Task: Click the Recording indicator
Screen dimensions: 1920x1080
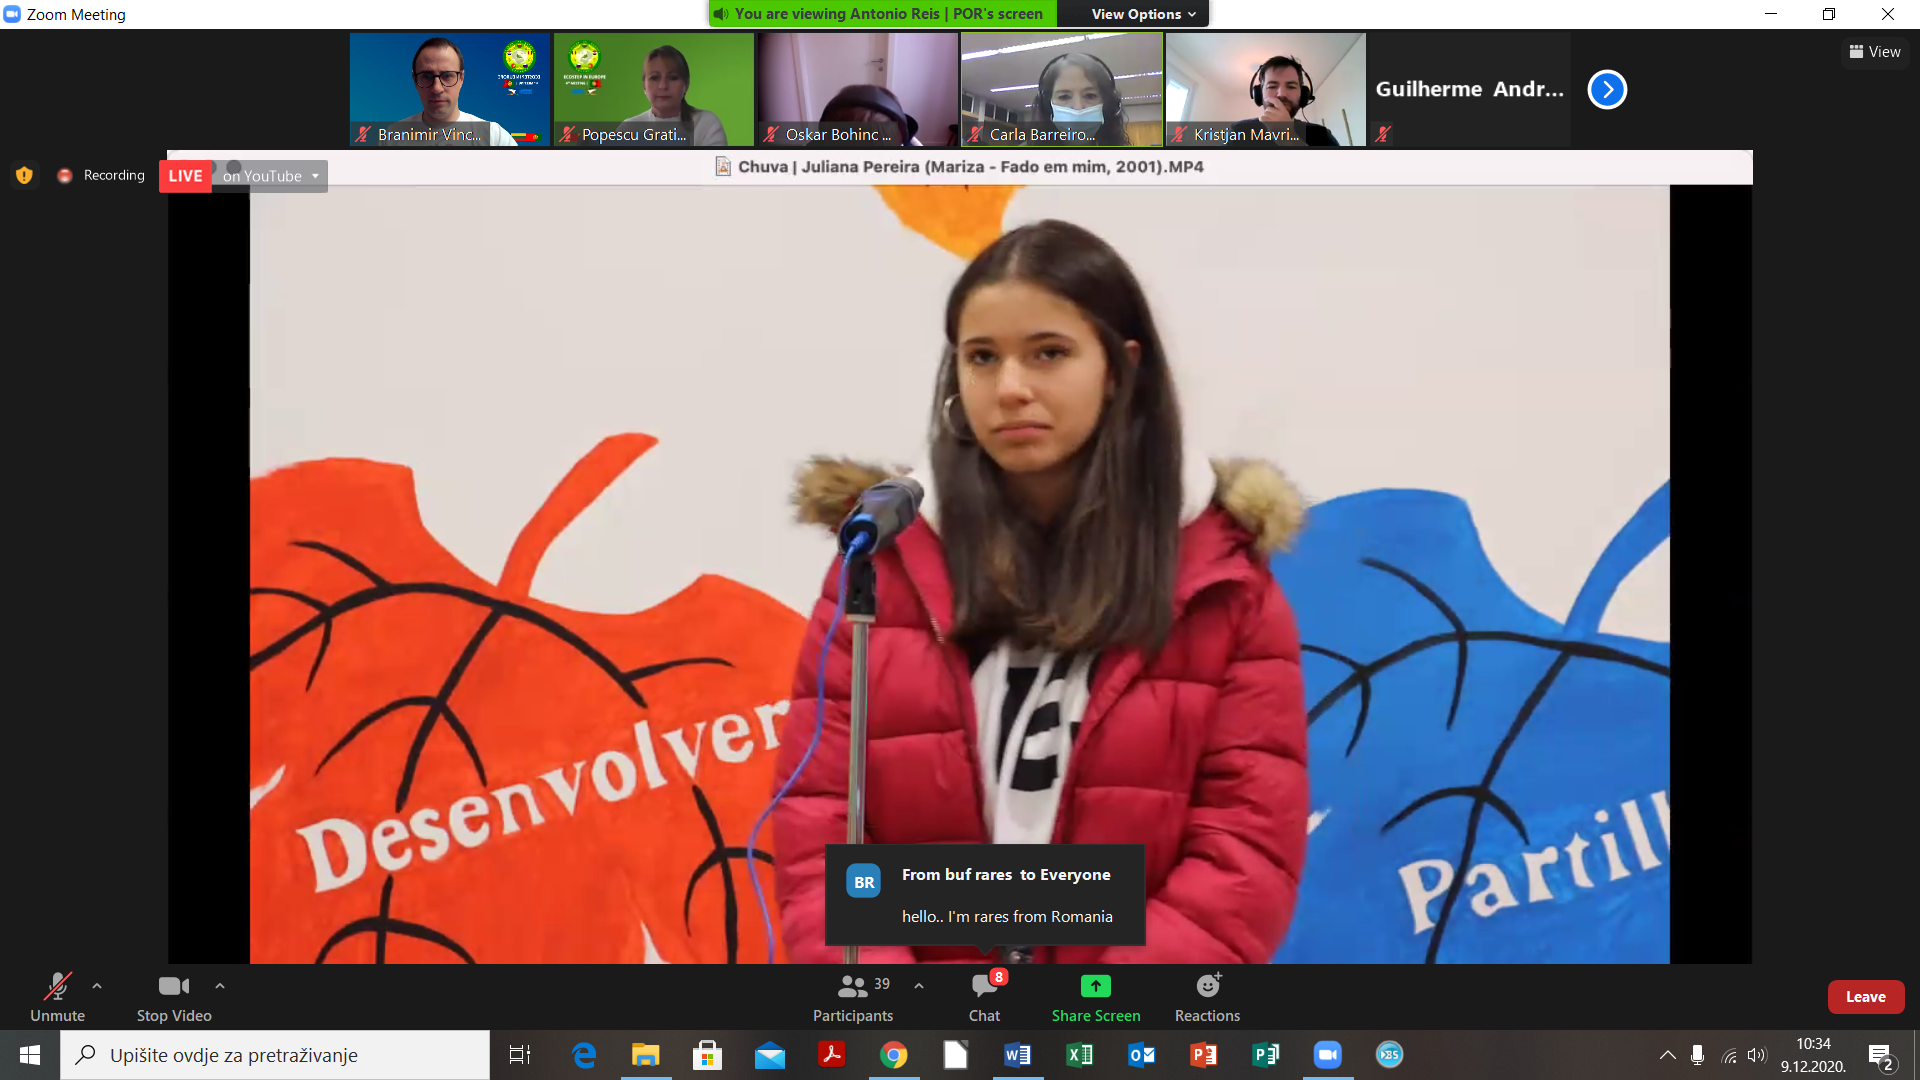Action: 102,176
